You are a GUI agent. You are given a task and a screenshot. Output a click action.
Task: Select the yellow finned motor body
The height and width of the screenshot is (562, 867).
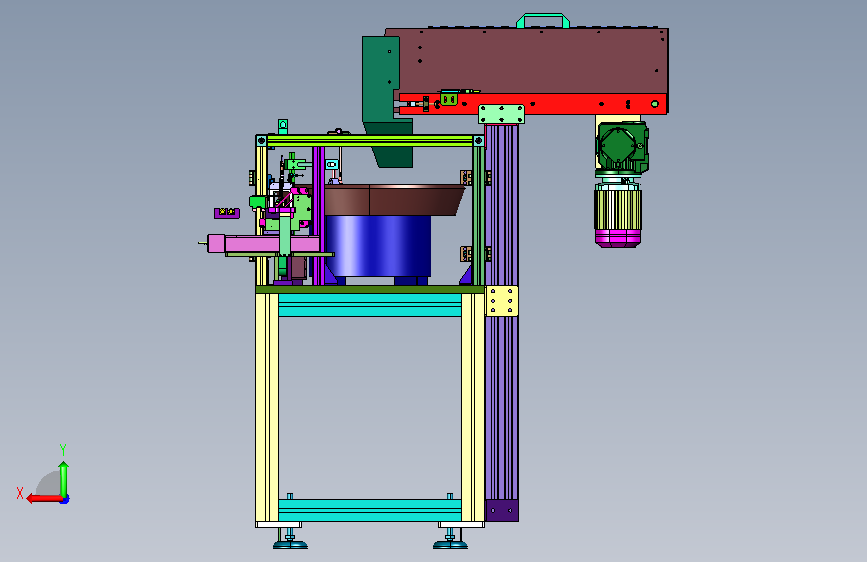618,209
